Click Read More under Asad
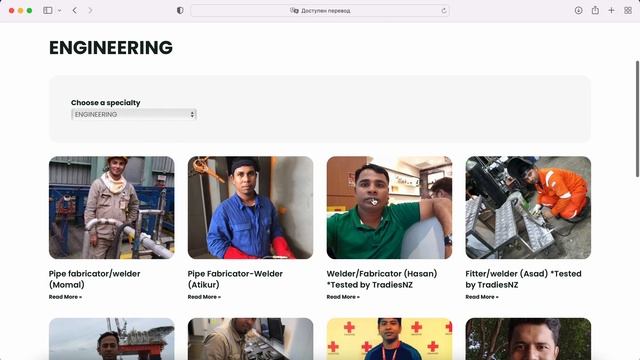The height and width of the screenshot is (360, 640). point(482,297)
